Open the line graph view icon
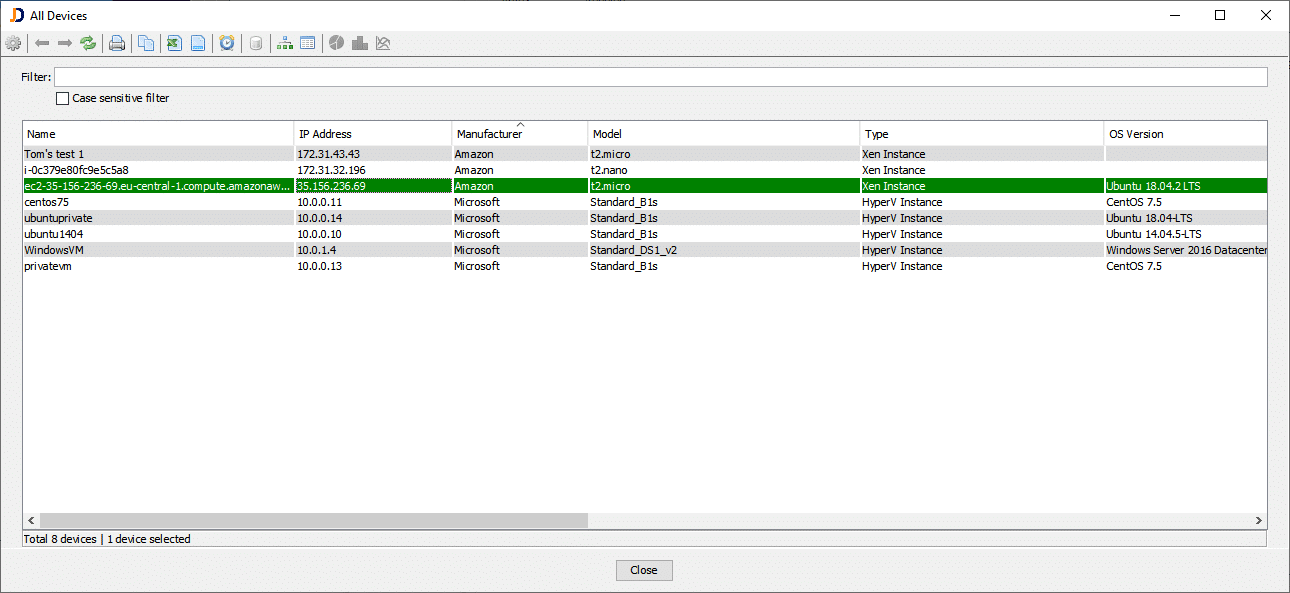The width and height of the screenshot is (1290, 593). pos(383,43)
